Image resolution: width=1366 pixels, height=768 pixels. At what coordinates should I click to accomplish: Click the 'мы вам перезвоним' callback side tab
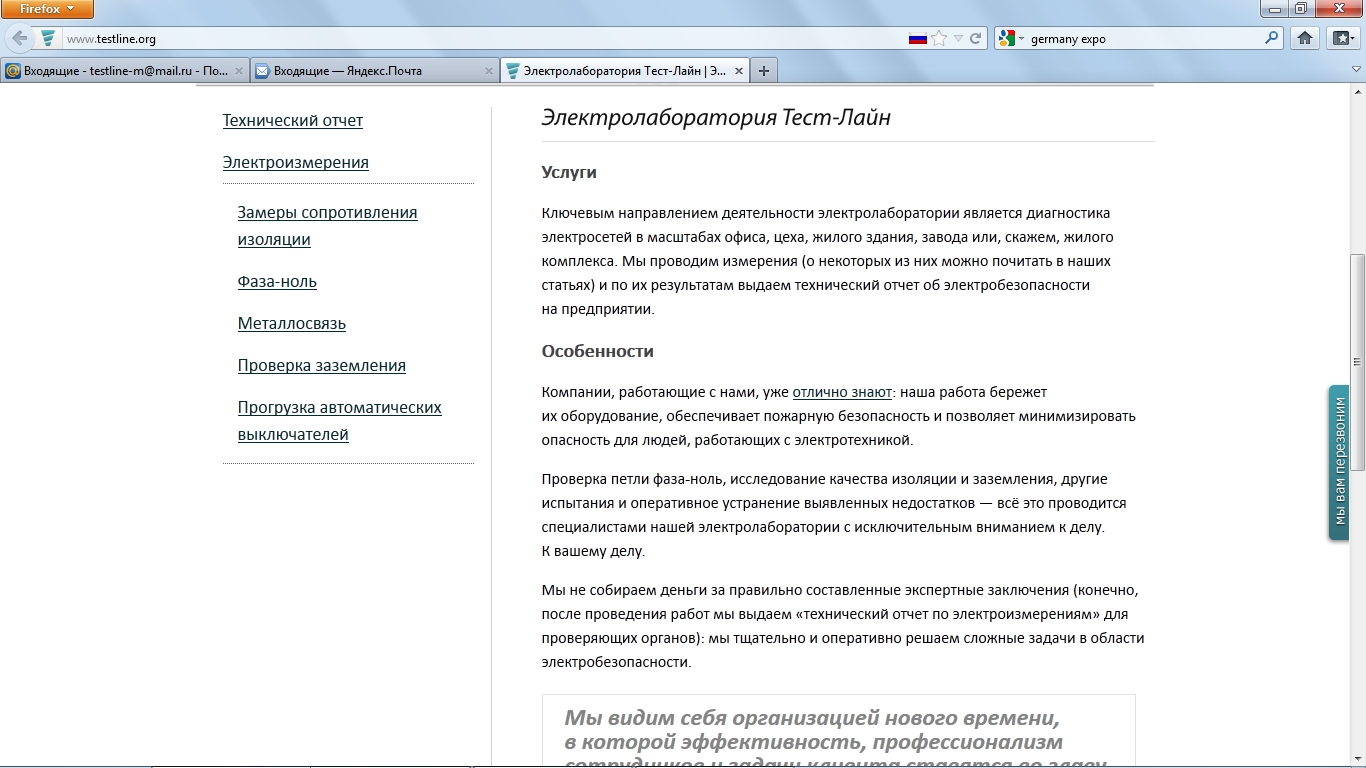point(1339,463)
